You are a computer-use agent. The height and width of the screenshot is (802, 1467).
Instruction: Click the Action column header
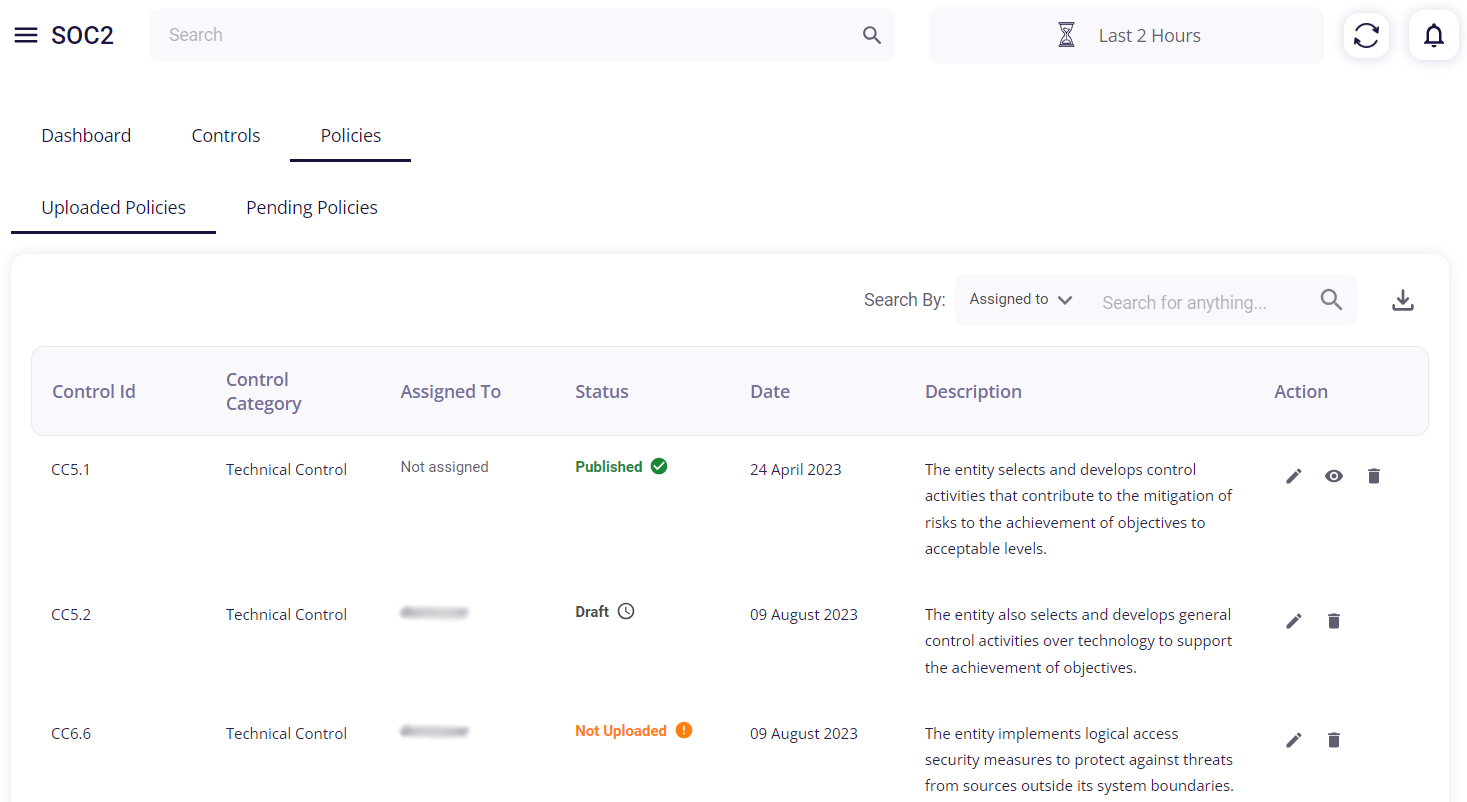[x=1301, y=391]
